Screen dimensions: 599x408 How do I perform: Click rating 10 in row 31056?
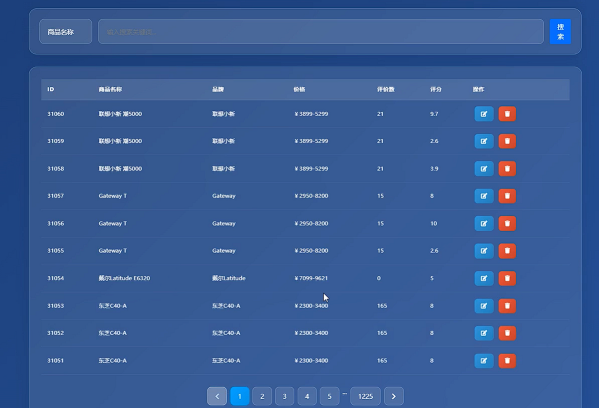[434, 223]
